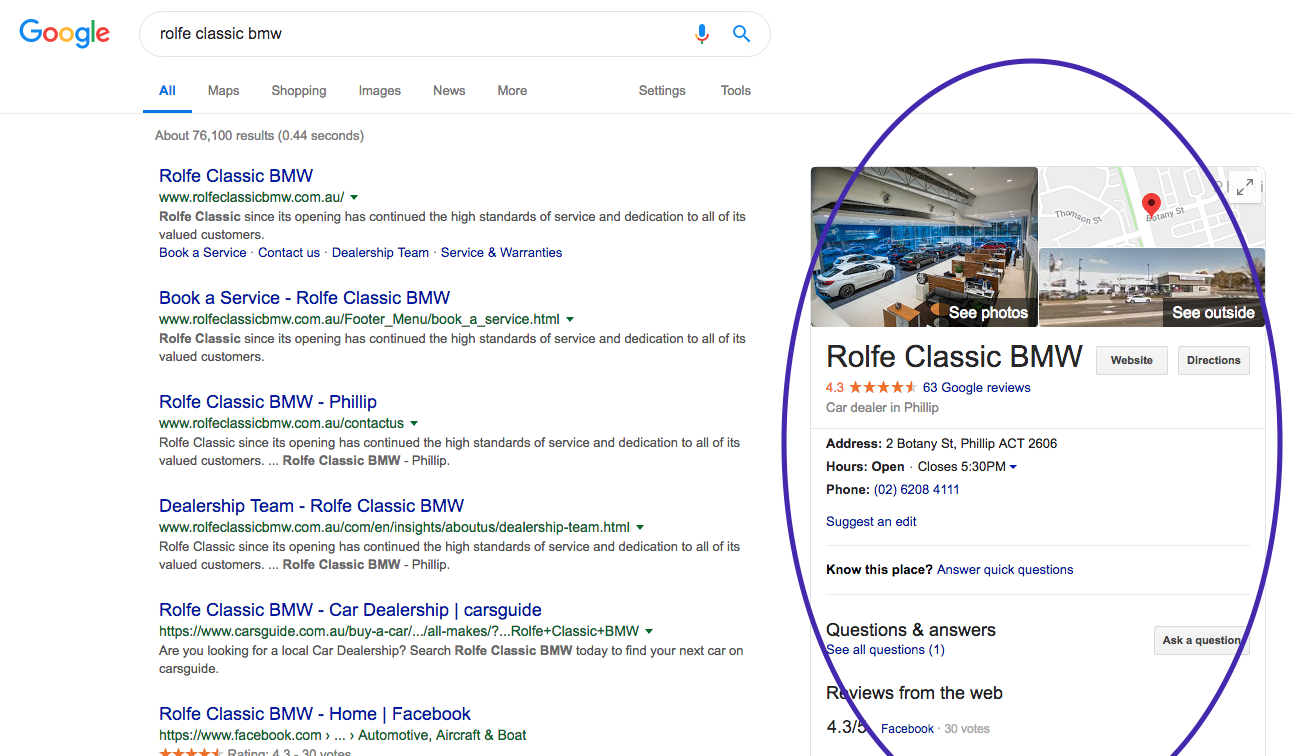Open dropdown arrow beside contactus URL
1293x756 pixels.
pos(414,424)
